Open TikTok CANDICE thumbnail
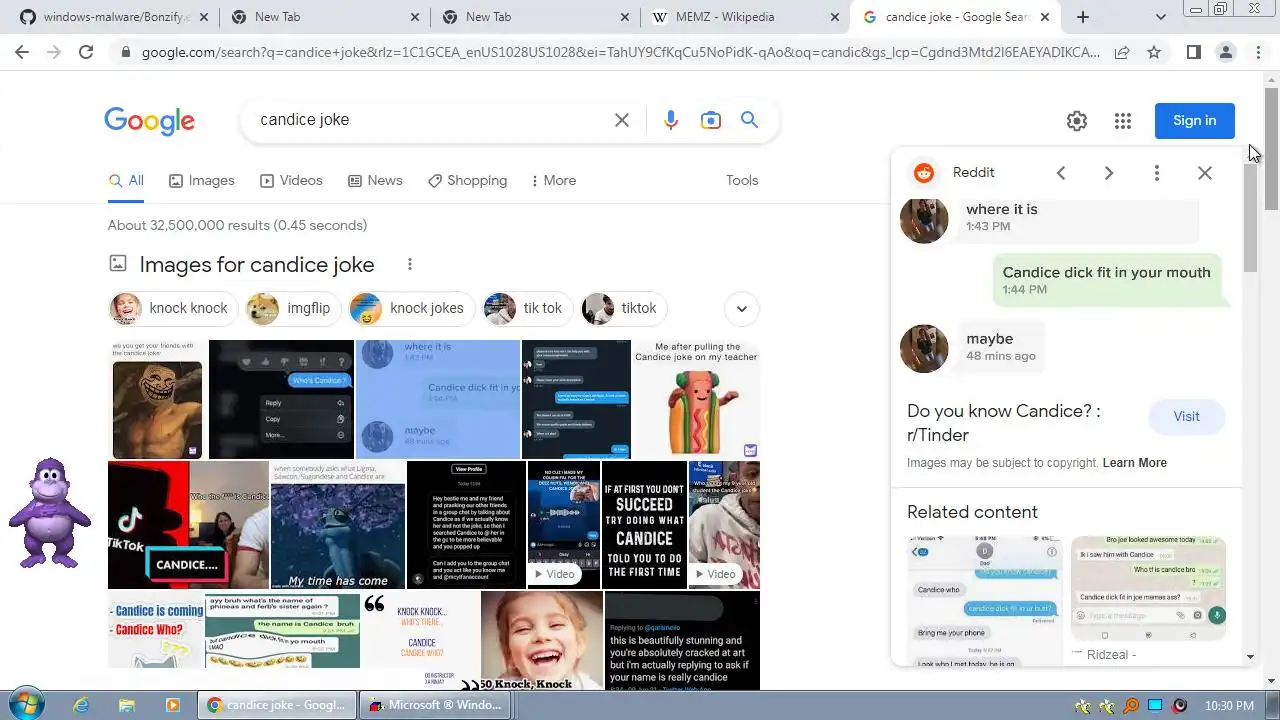The image size is (1280, 720). (x=188, y=525)
